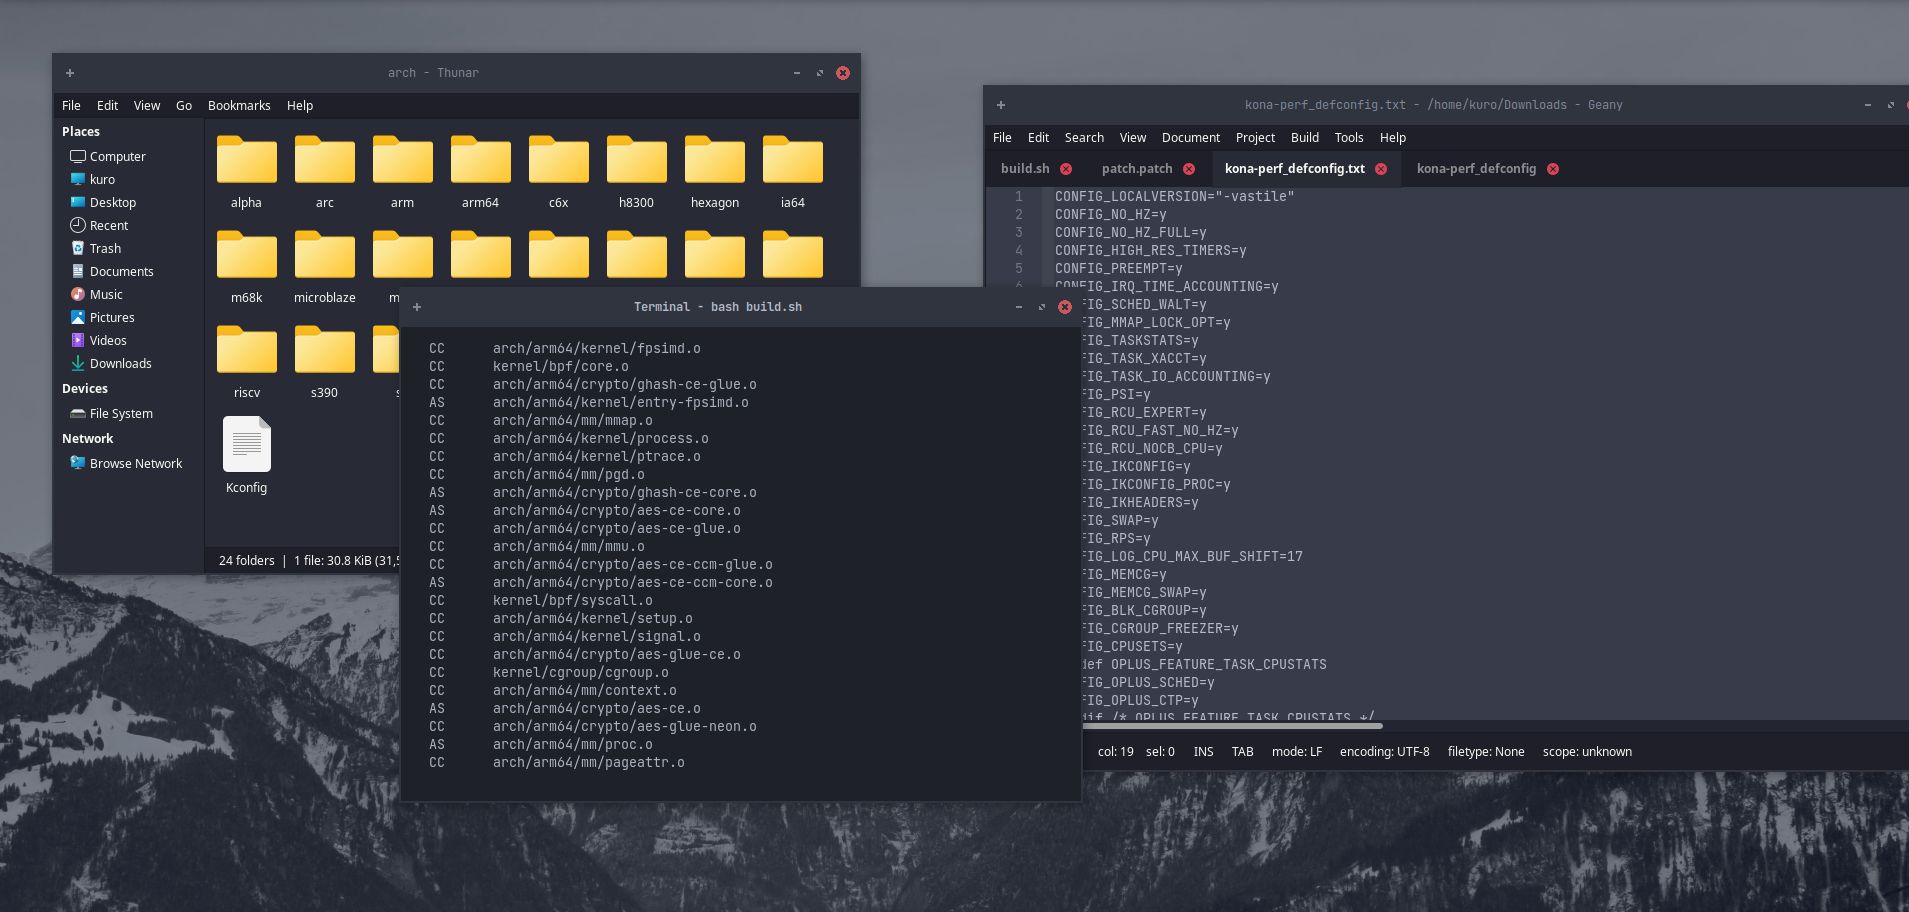Open Geany Help menu

[1393, 137]
